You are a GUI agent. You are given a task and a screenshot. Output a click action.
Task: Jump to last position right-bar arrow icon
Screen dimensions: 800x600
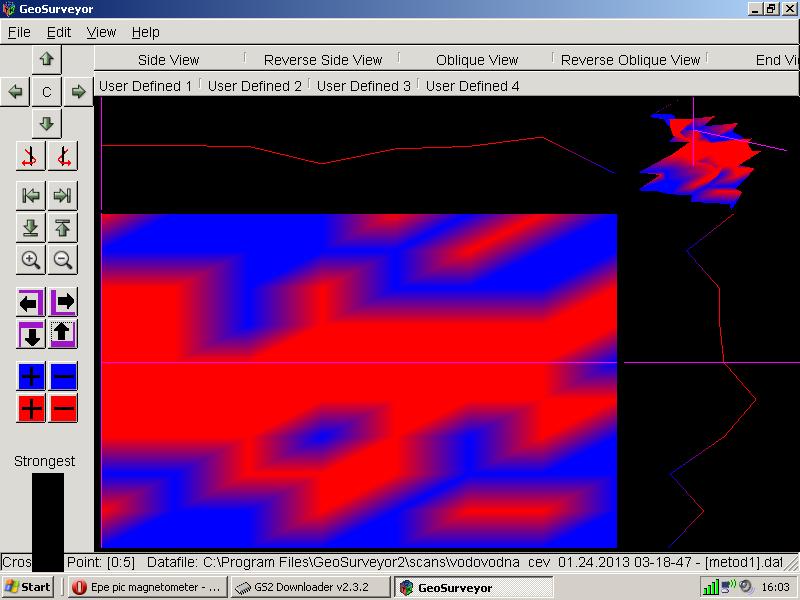(63, 195)
